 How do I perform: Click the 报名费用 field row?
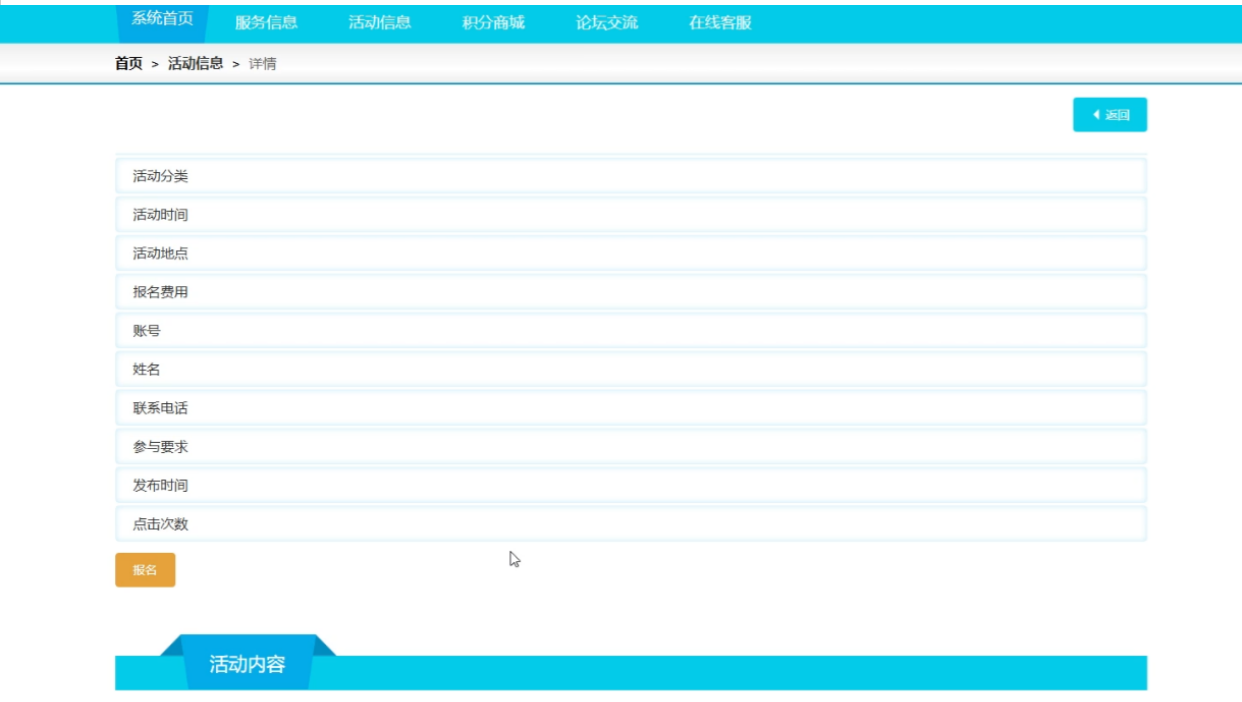pos(631,293)
